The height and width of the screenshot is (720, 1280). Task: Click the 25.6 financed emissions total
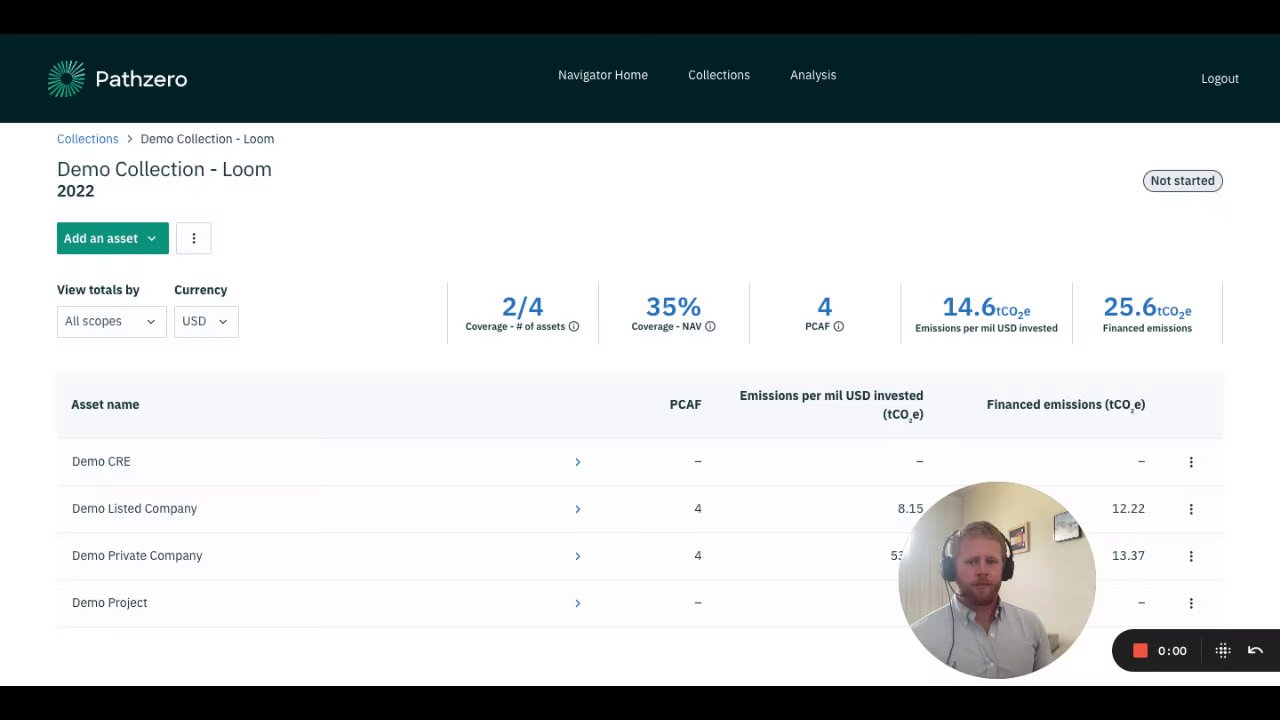pyautogui.click(x=1147, y=308)
